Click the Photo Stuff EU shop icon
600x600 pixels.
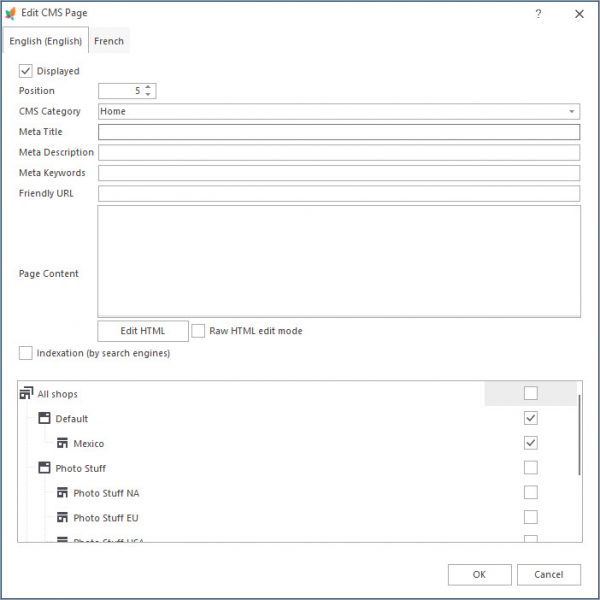[63, 518]
